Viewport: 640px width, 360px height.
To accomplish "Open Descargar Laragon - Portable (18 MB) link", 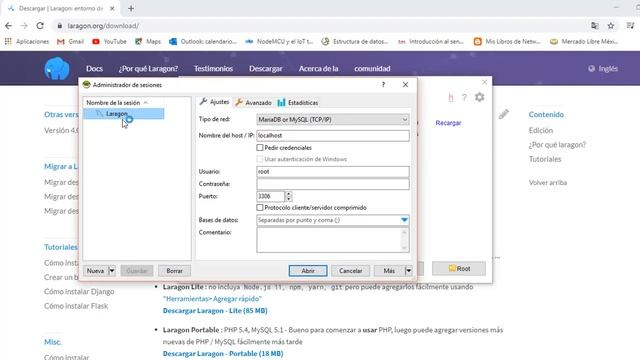I will pyautogui.click(x=223, y=353).
